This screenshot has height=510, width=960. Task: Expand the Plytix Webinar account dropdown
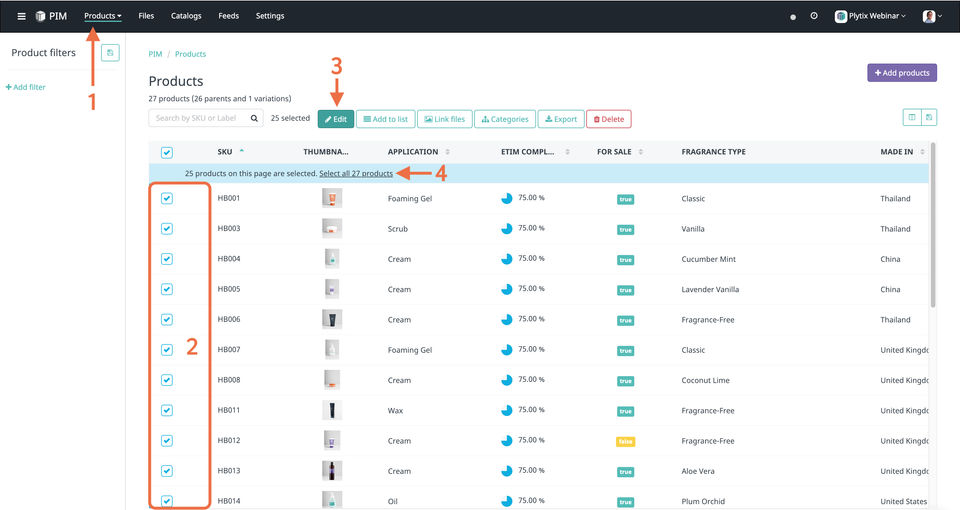pos(870,17)
